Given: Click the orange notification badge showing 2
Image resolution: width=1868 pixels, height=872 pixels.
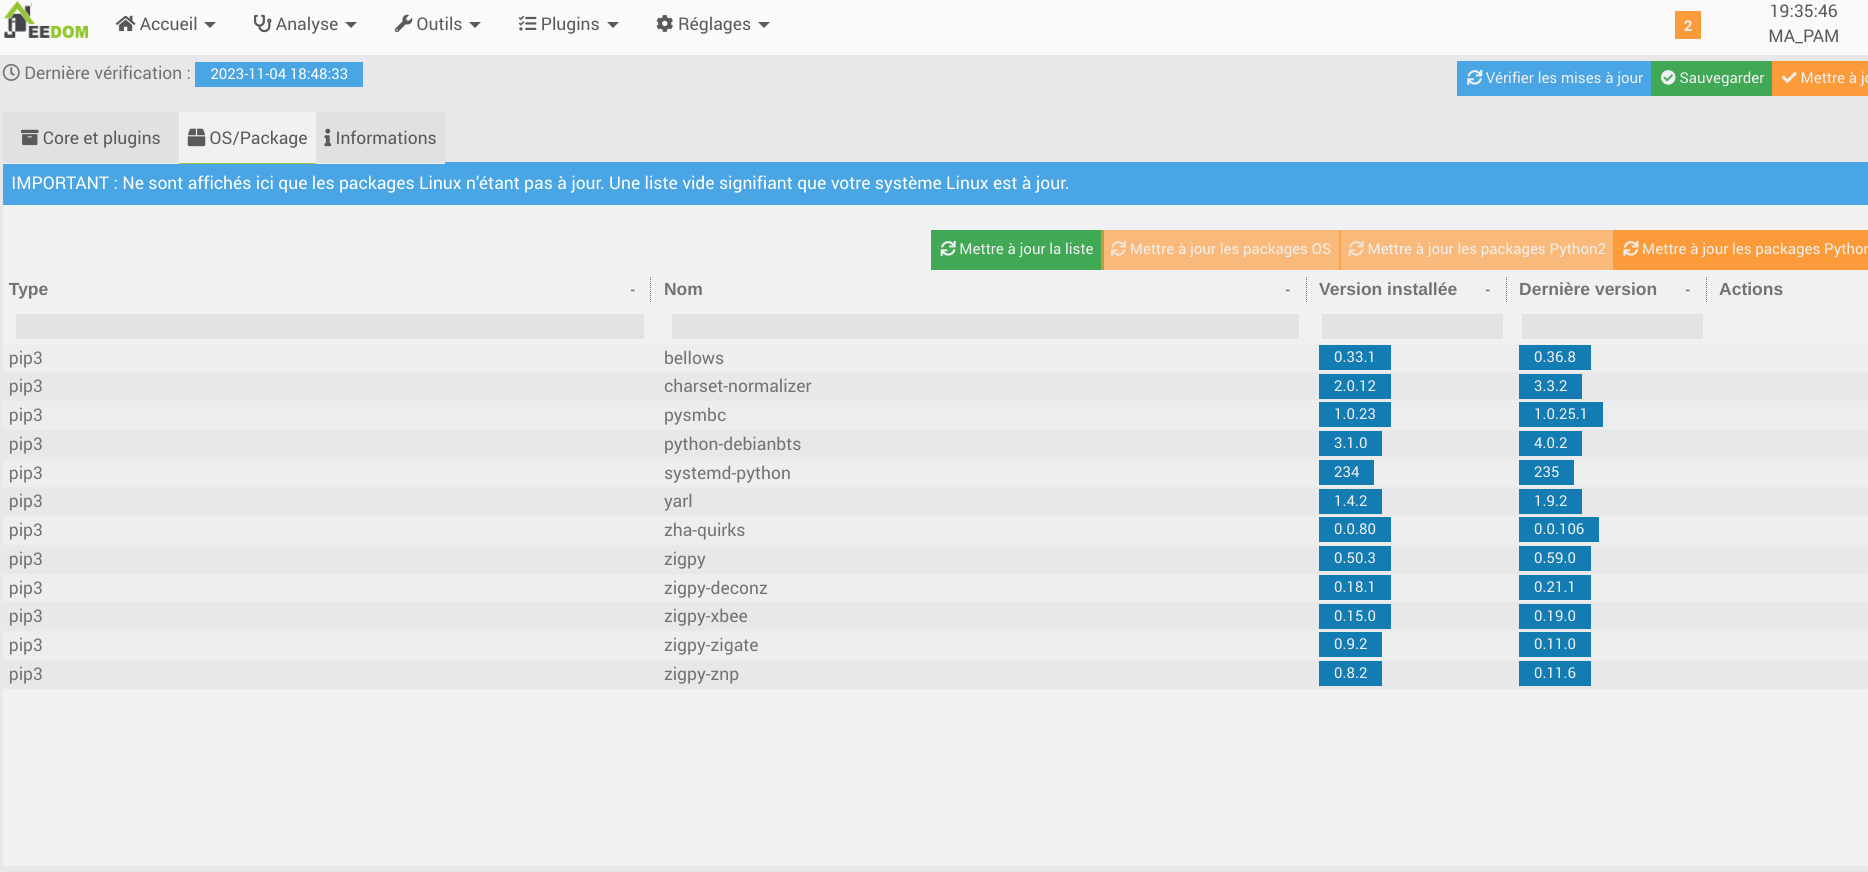Looking at the screenshot, I should pyautogui.click(x=1687, y=25).
